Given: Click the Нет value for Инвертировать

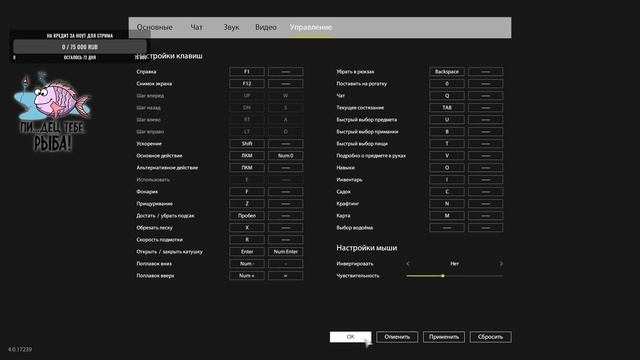Looking at the screenshot, I should point(454,264).
